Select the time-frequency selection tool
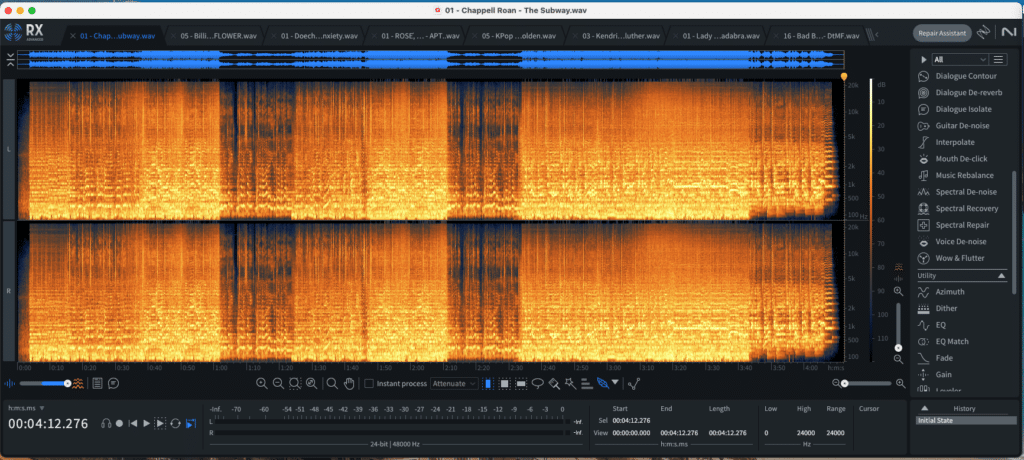The image size is (1024, 460). (504, 384)
